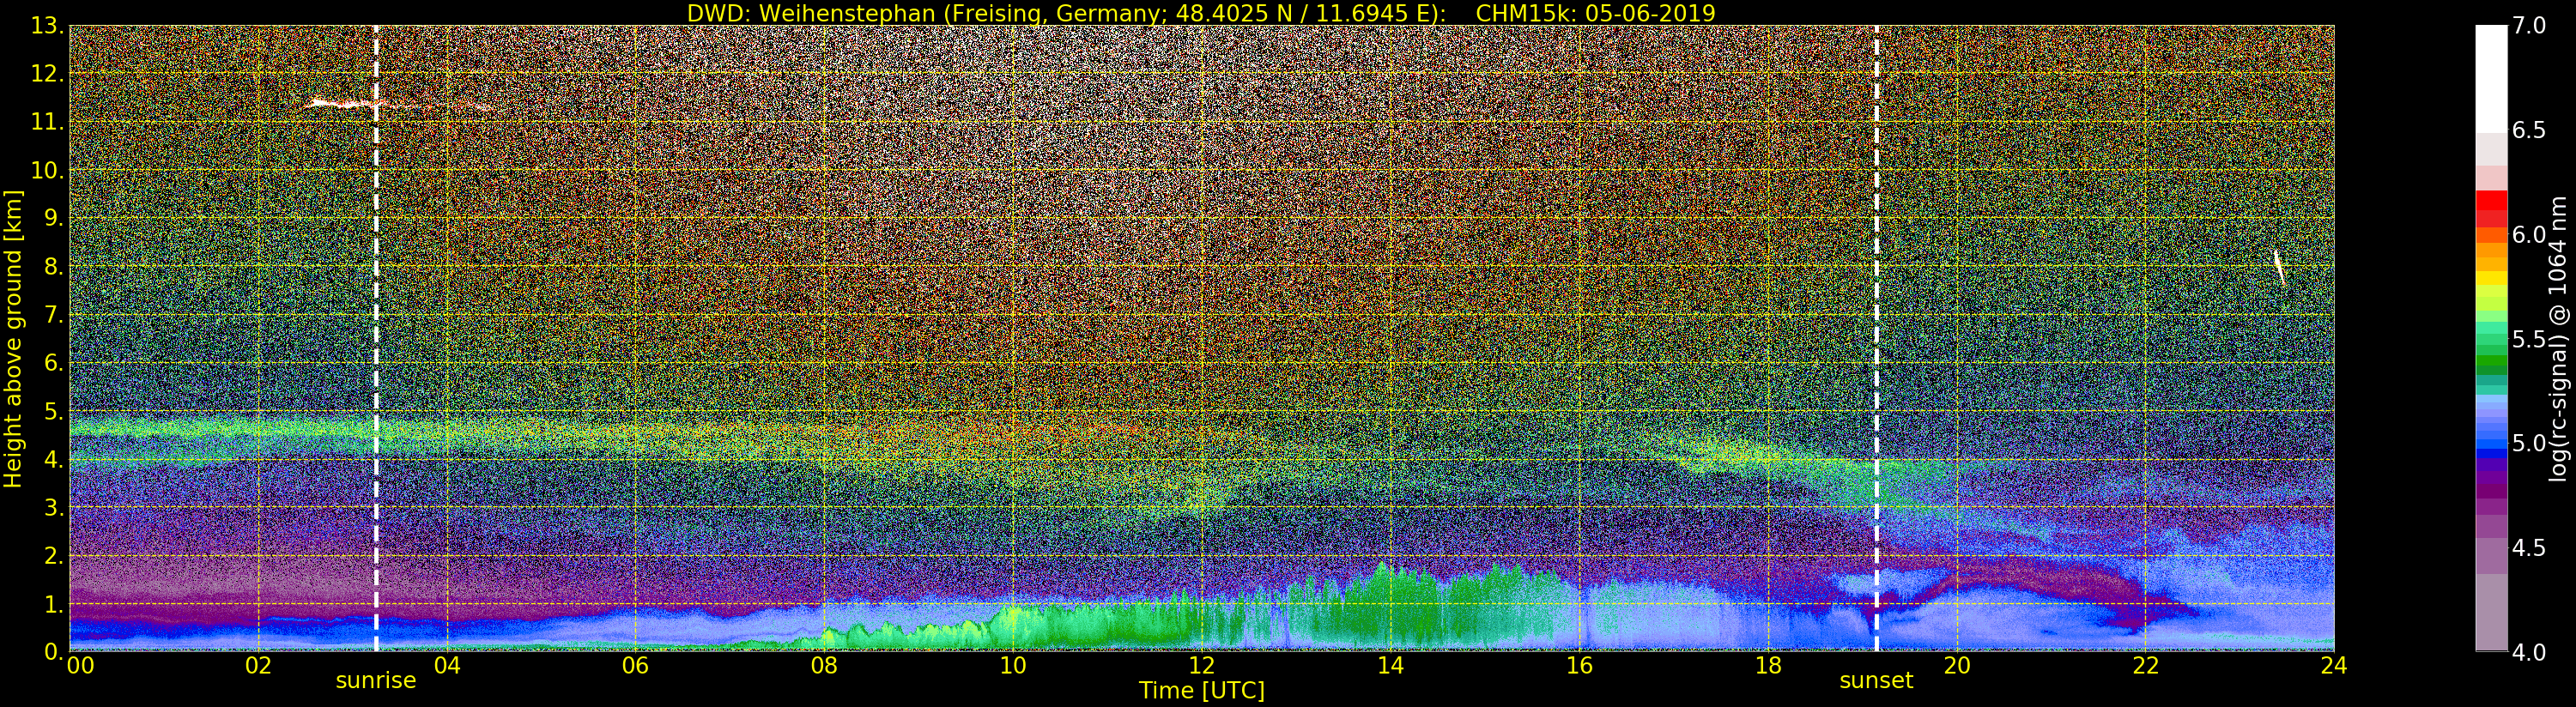2576x707 pixels.
Task: Click the time axis tick '18'
Action: pos(1768,665)
